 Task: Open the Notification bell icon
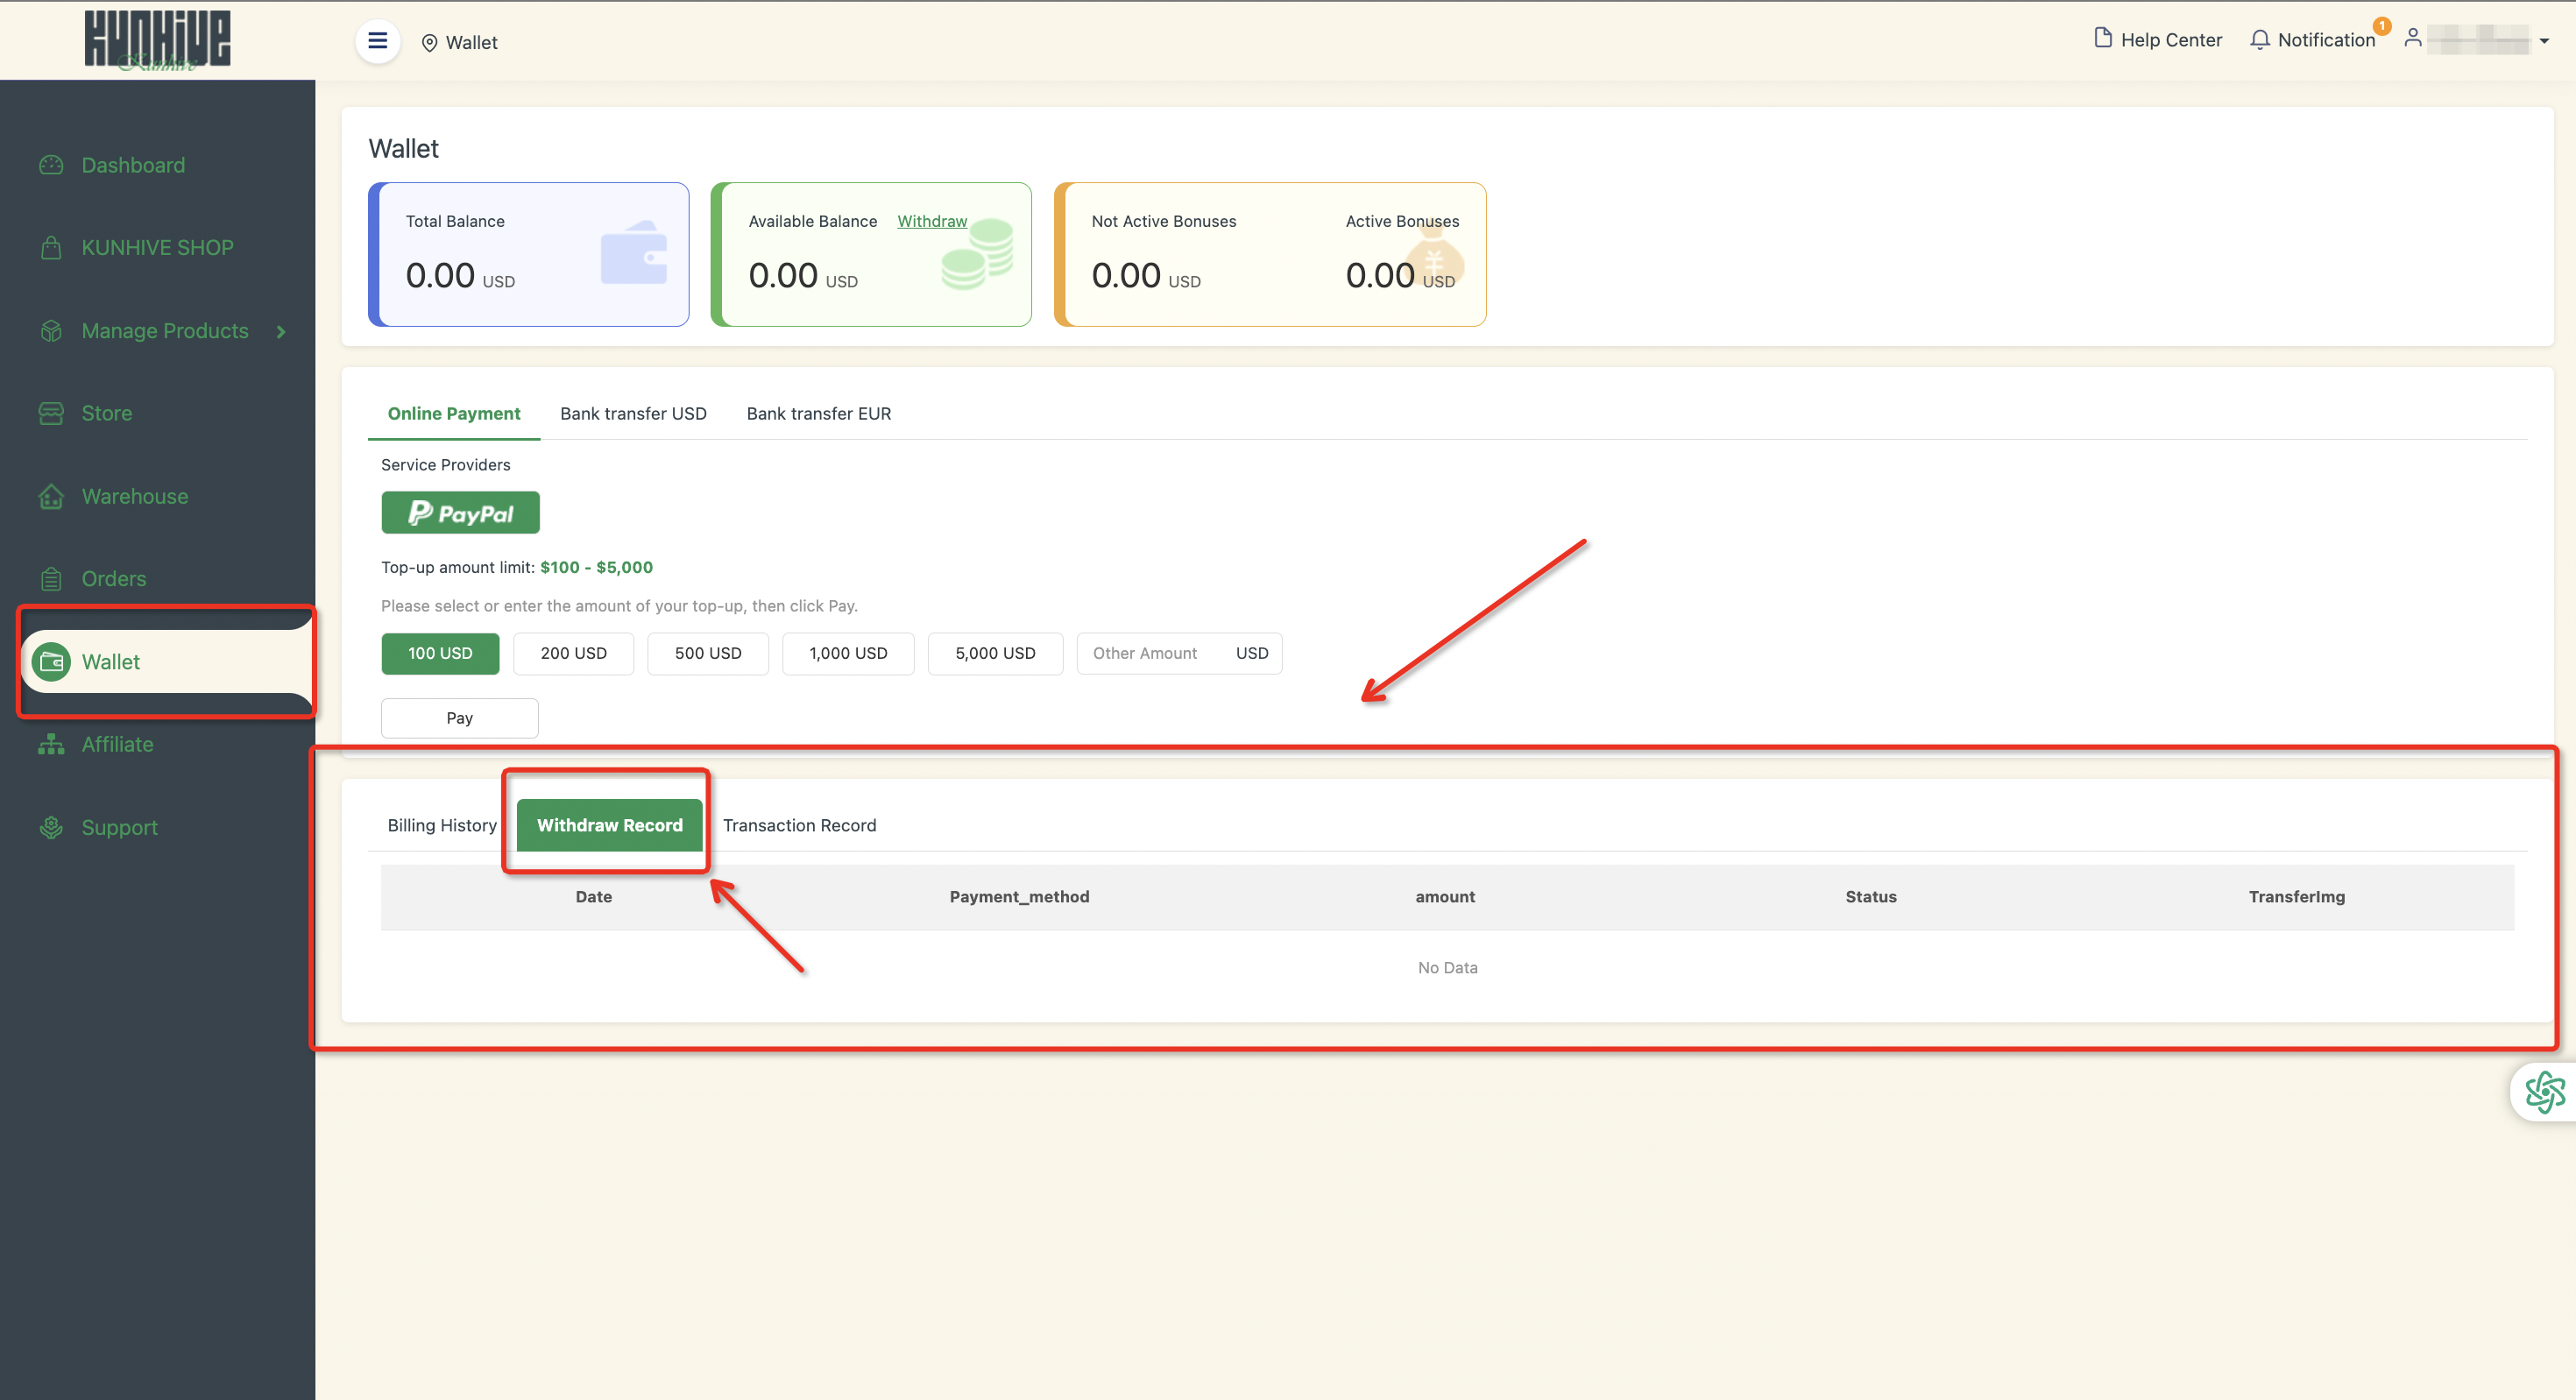2259,39
